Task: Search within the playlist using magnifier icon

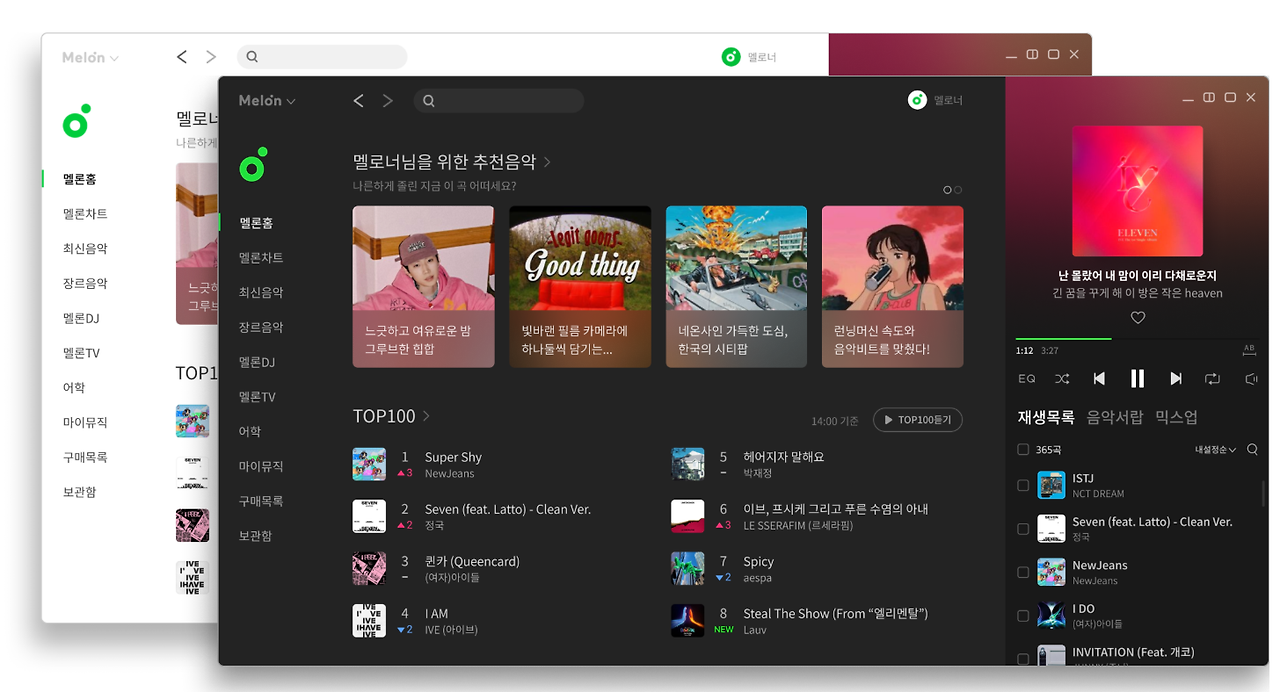Action: tap(1252, 450)
